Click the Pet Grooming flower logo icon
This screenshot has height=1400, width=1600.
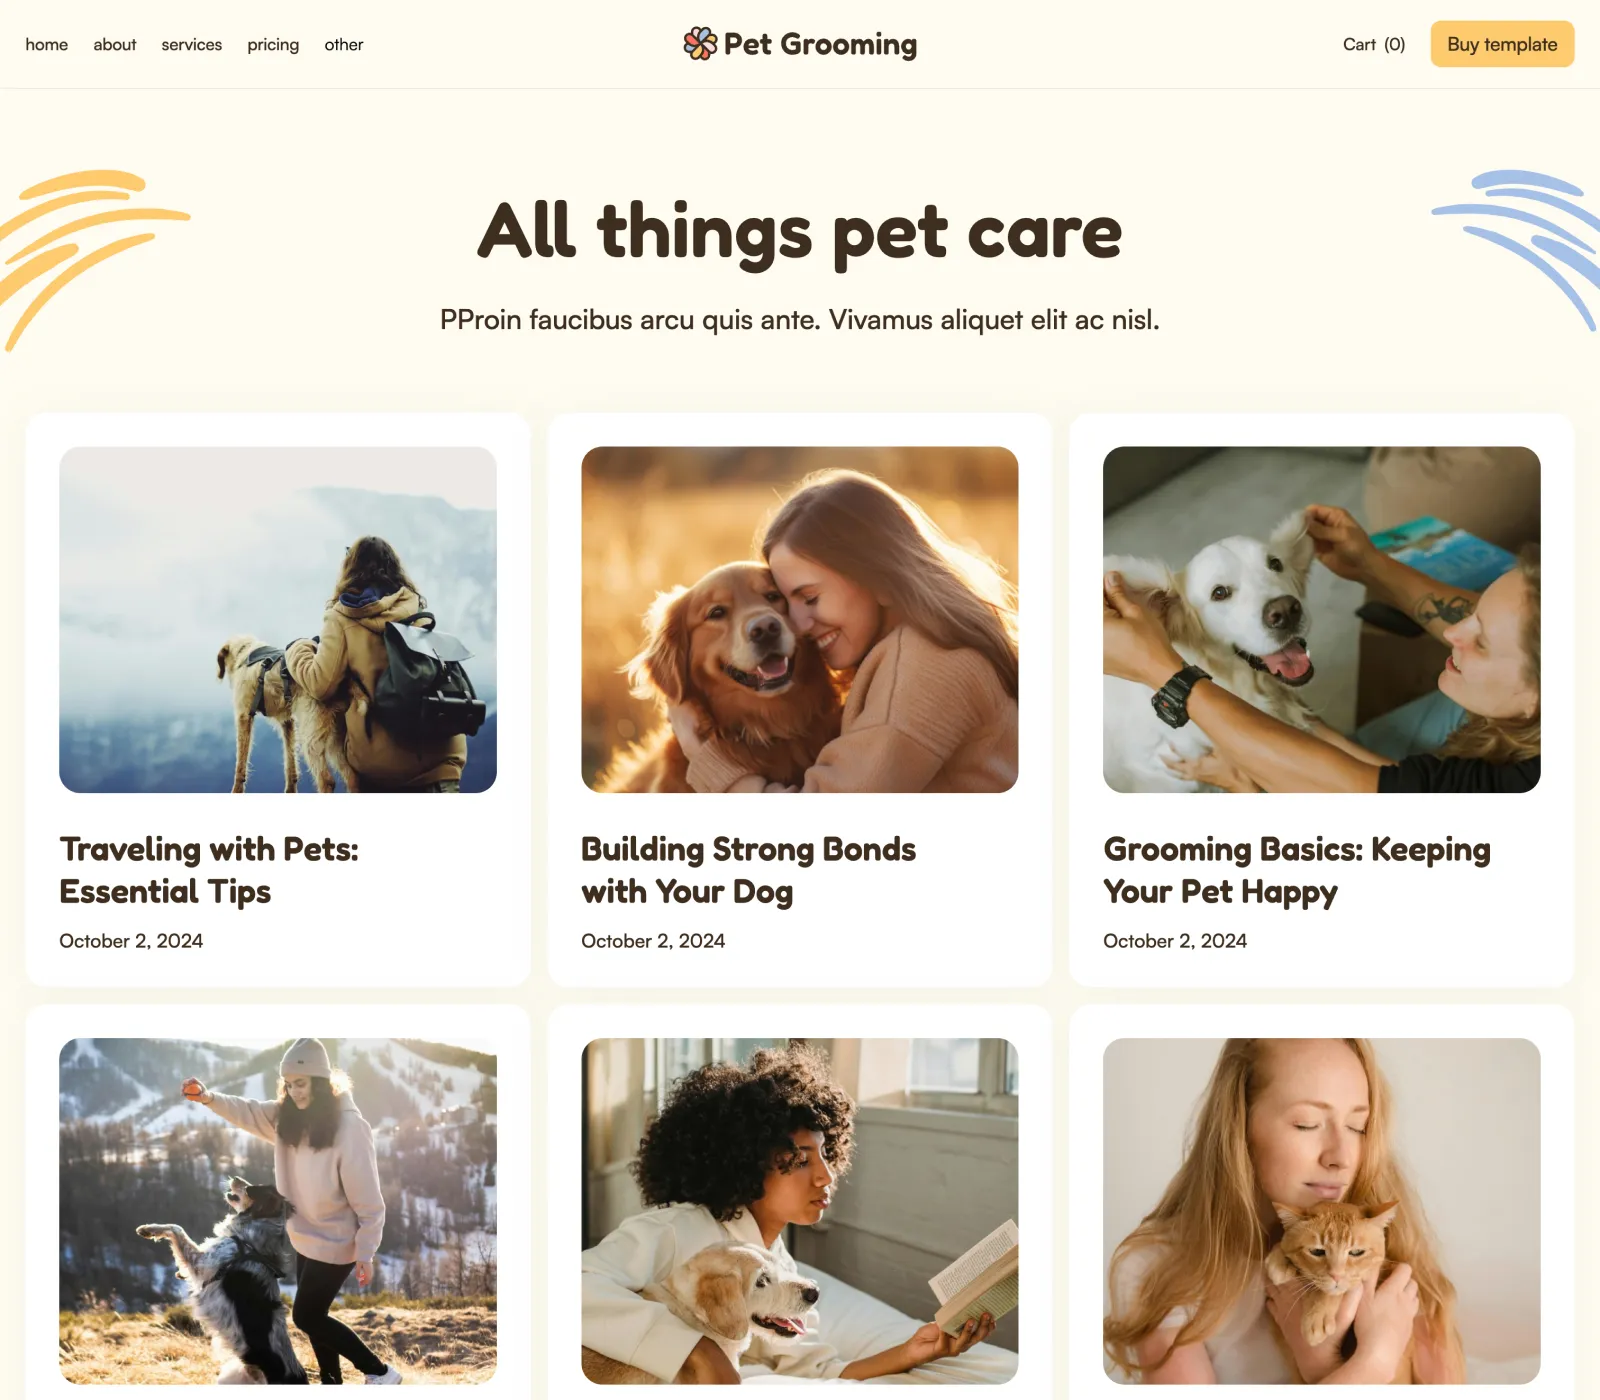[700, 44]
